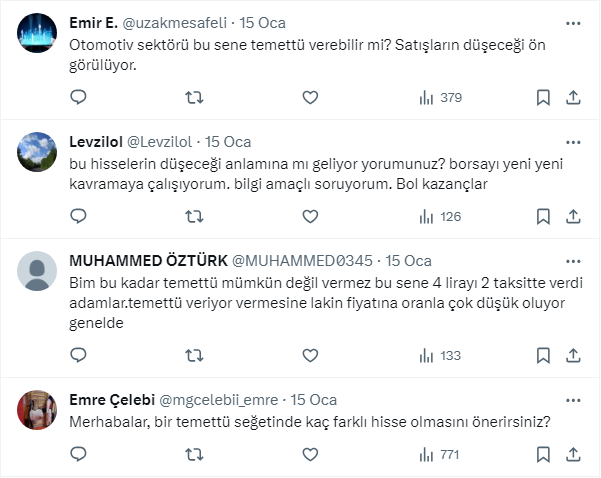Retweet Emir E.'s tweet about temettü

[195, 97]
